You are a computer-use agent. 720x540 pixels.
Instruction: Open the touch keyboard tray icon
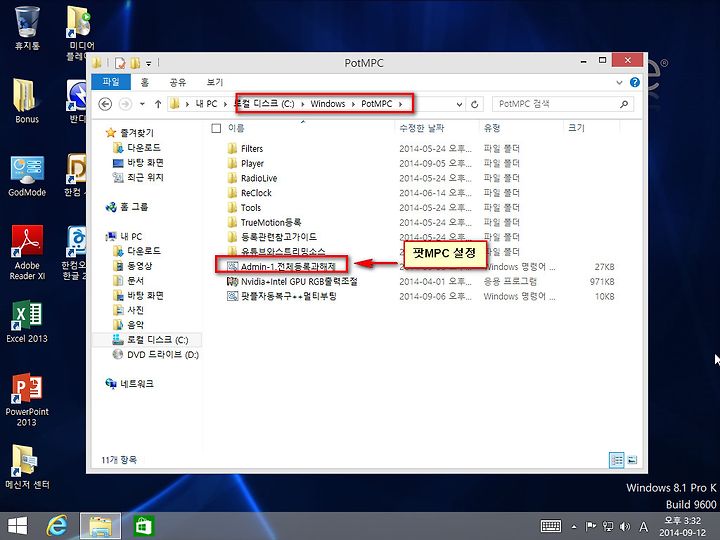(551, 526)
